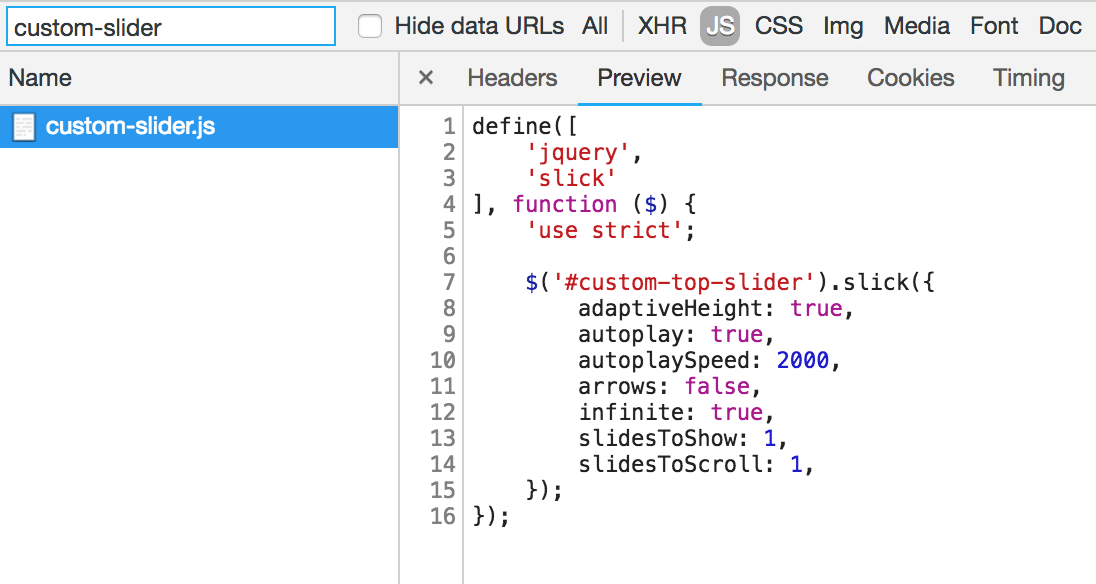The image size is (1096, 584).
Task: Switch to the Preview tab
Action: tap(640, 78)
